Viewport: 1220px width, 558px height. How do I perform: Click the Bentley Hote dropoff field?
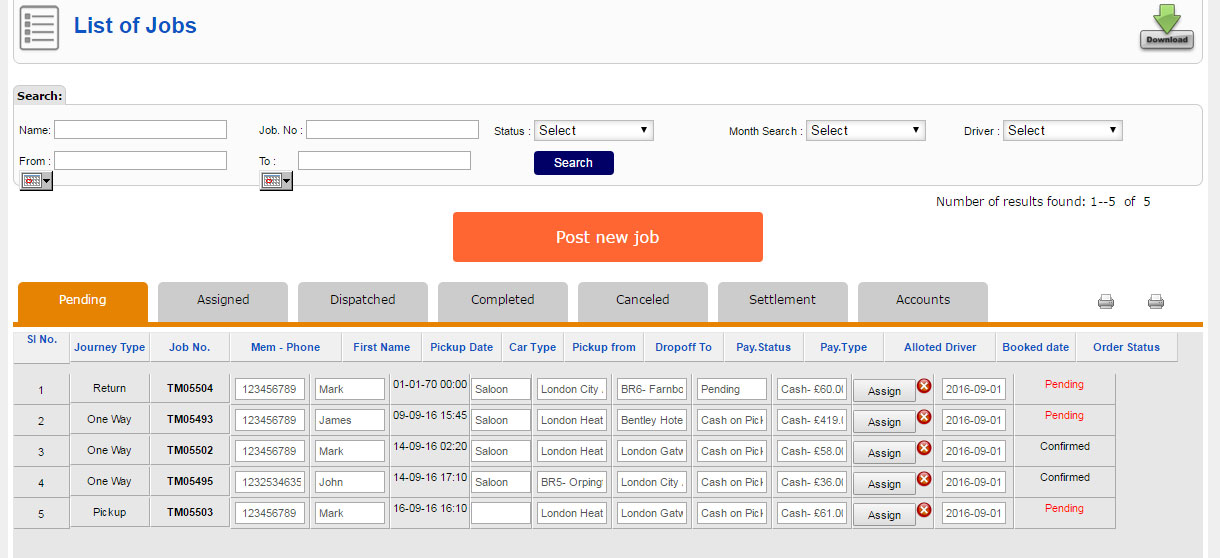652,420
